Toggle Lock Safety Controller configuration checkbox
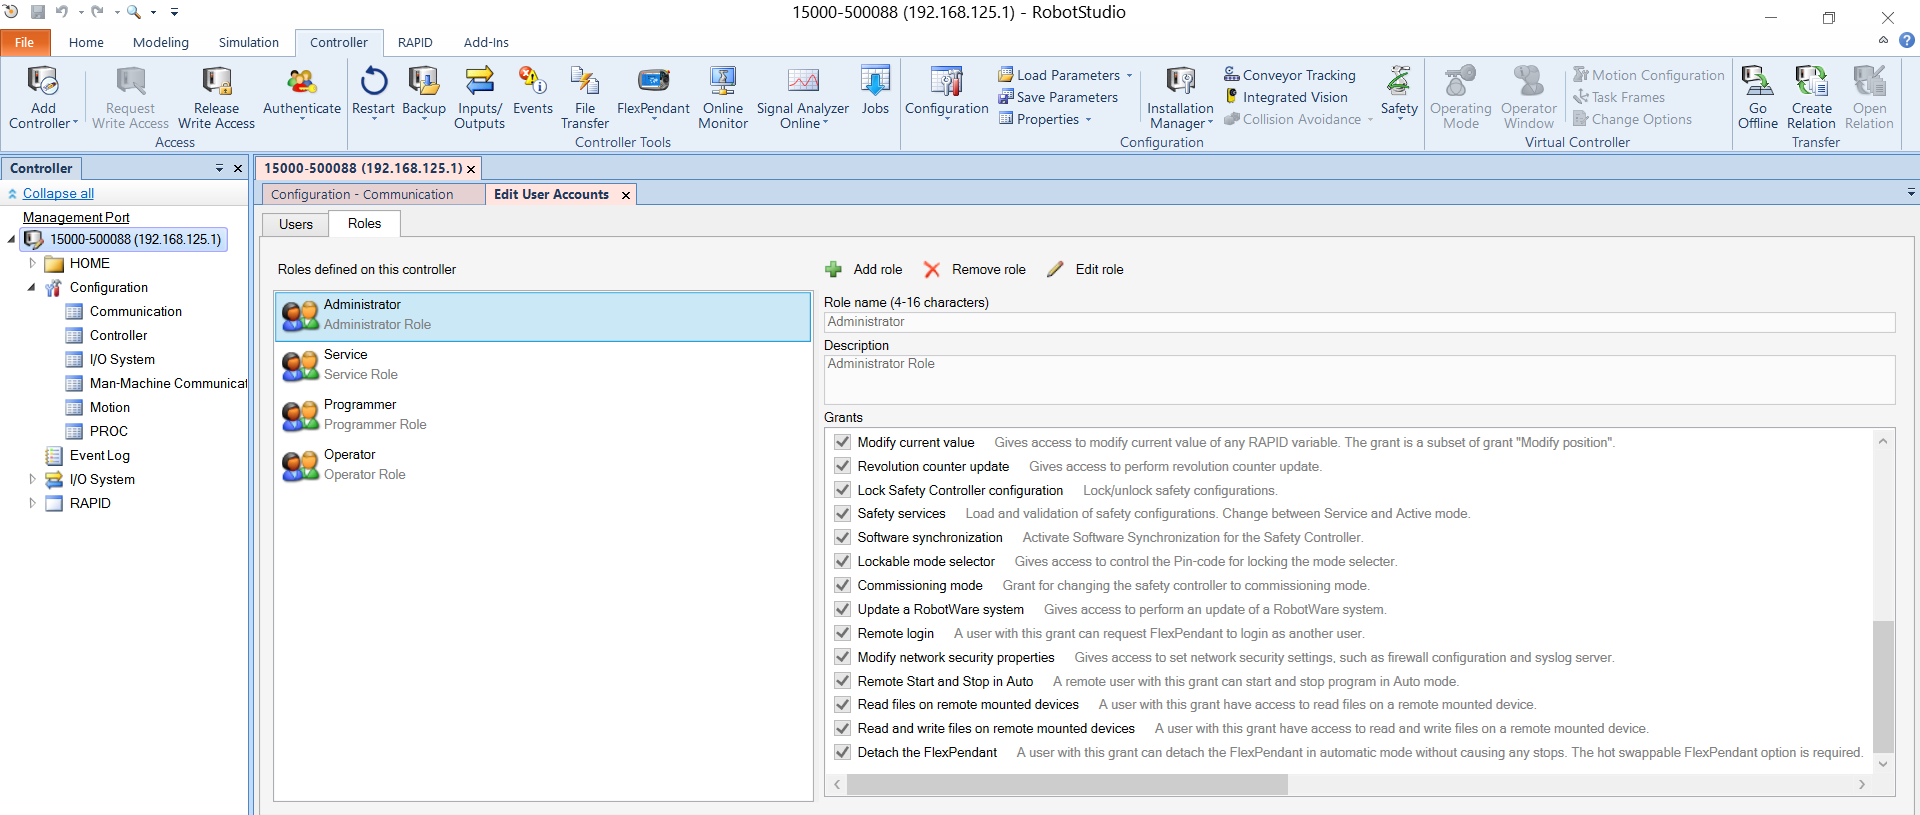 [x=842, y=490]
